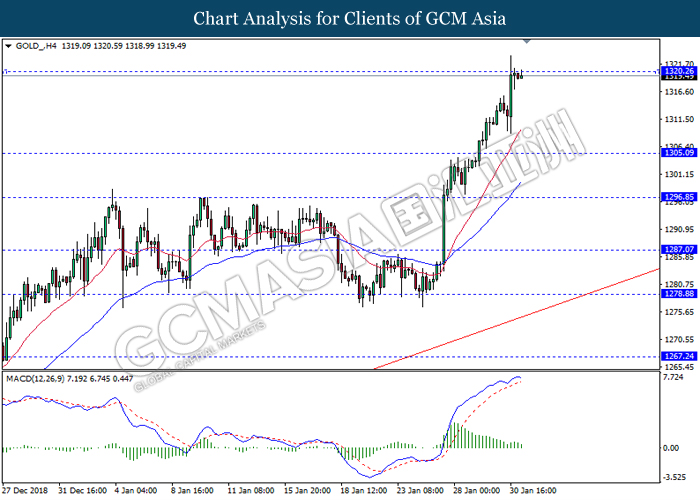700x500 pixels.
Task: Select the 1320.26 price level label
Action: 679,71
